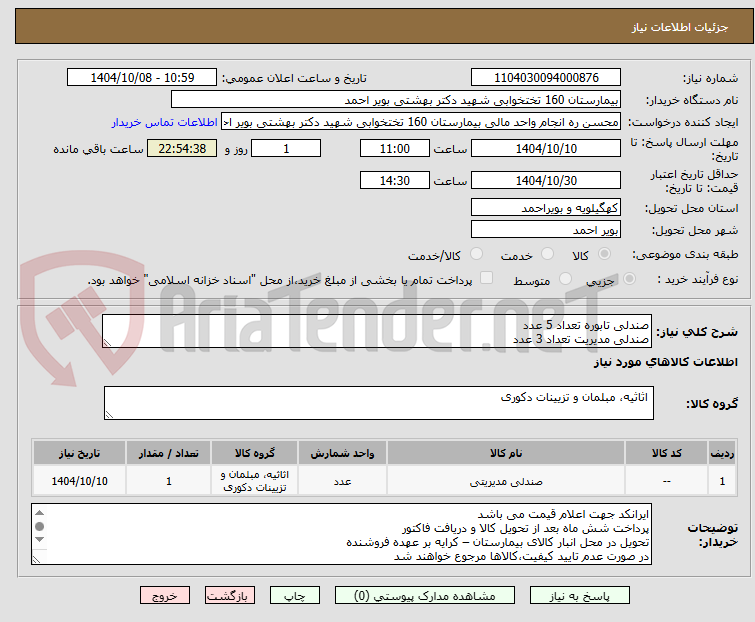Click the گروه کالا table column header
This screenshot has height=622, width=755.
(255, 453)
